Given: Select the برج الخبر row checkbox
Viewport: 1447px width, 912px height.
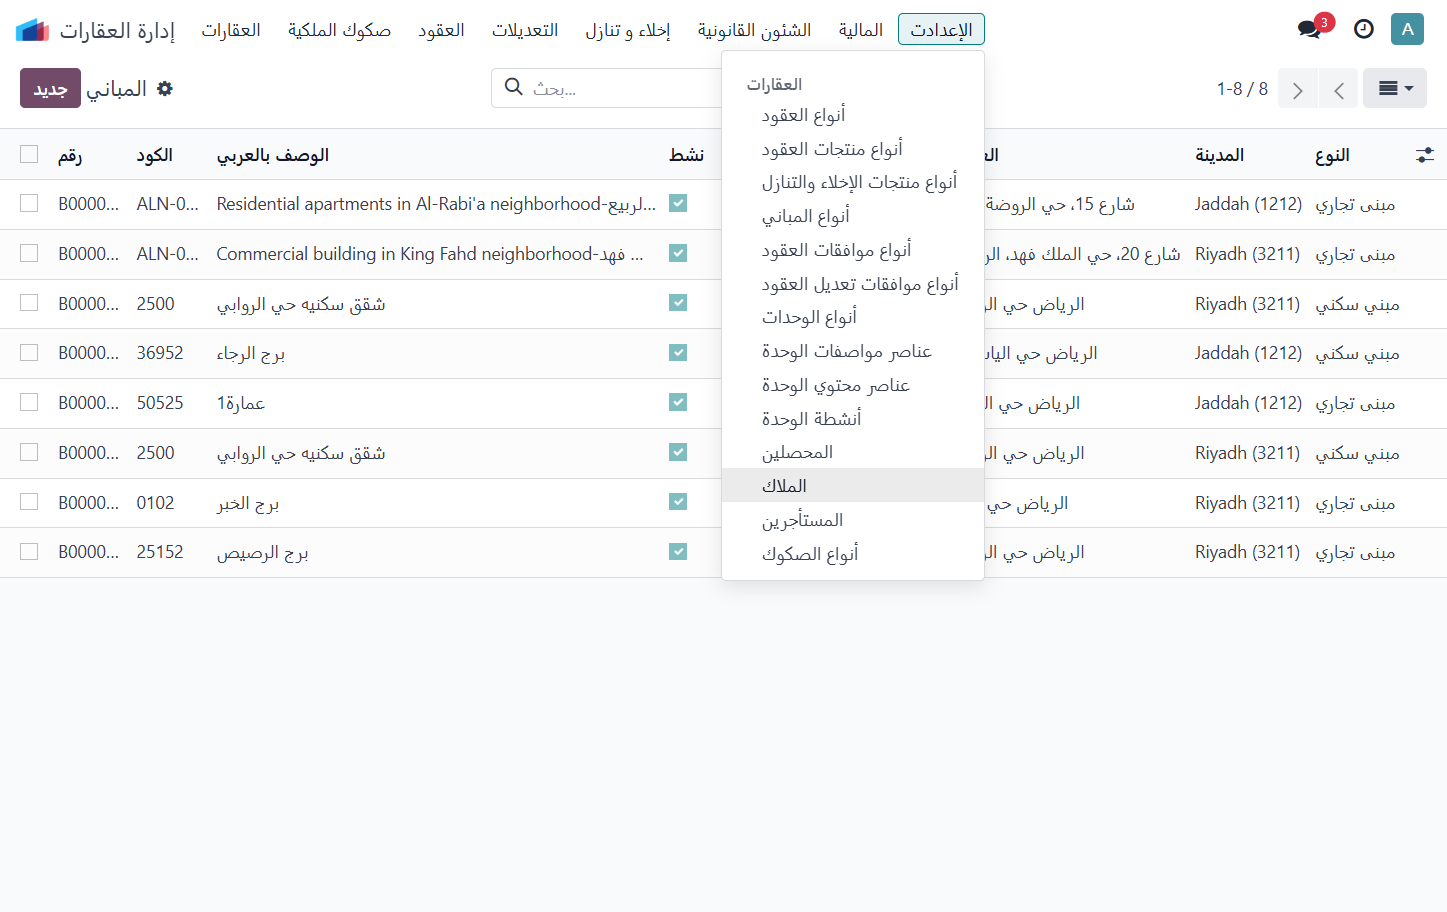Looking at the screenshot, I should click(x=29, y=502).
